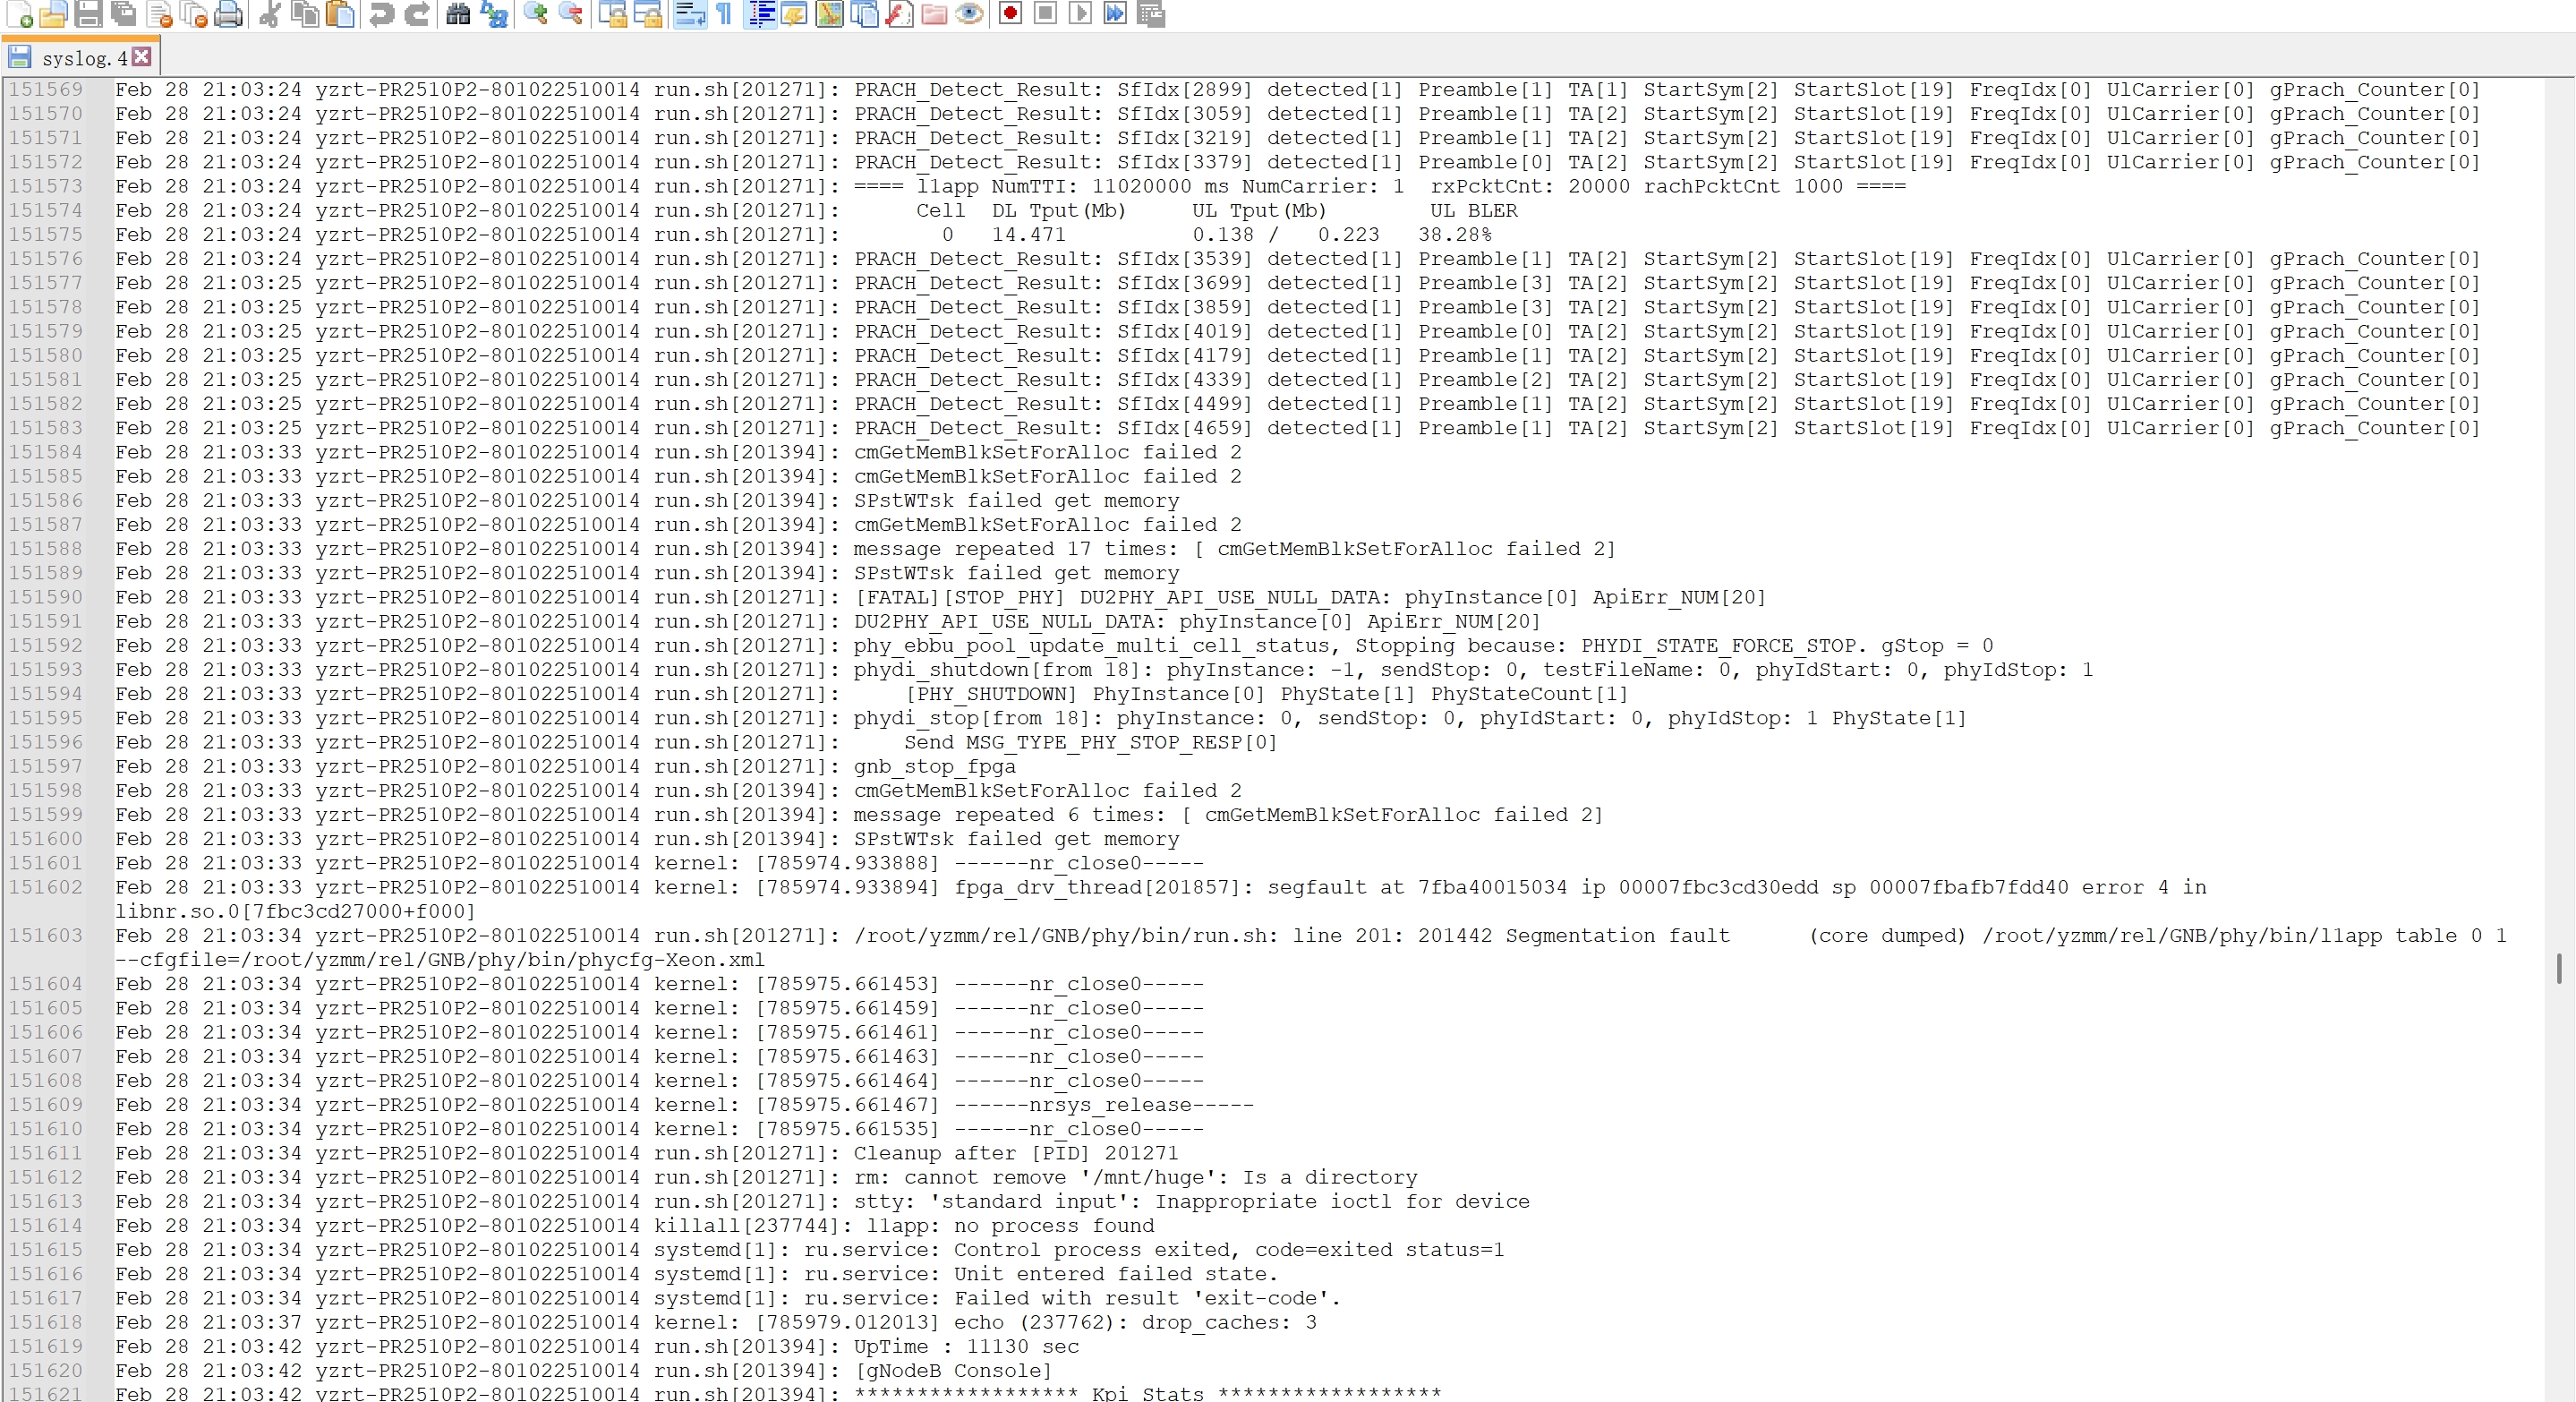The width and height of the screenshot is (2576, 1402).
Task: Click 'Failed with result 'exit-code'.' text
Action: pyautogui.click(x=1147, y=1298)
